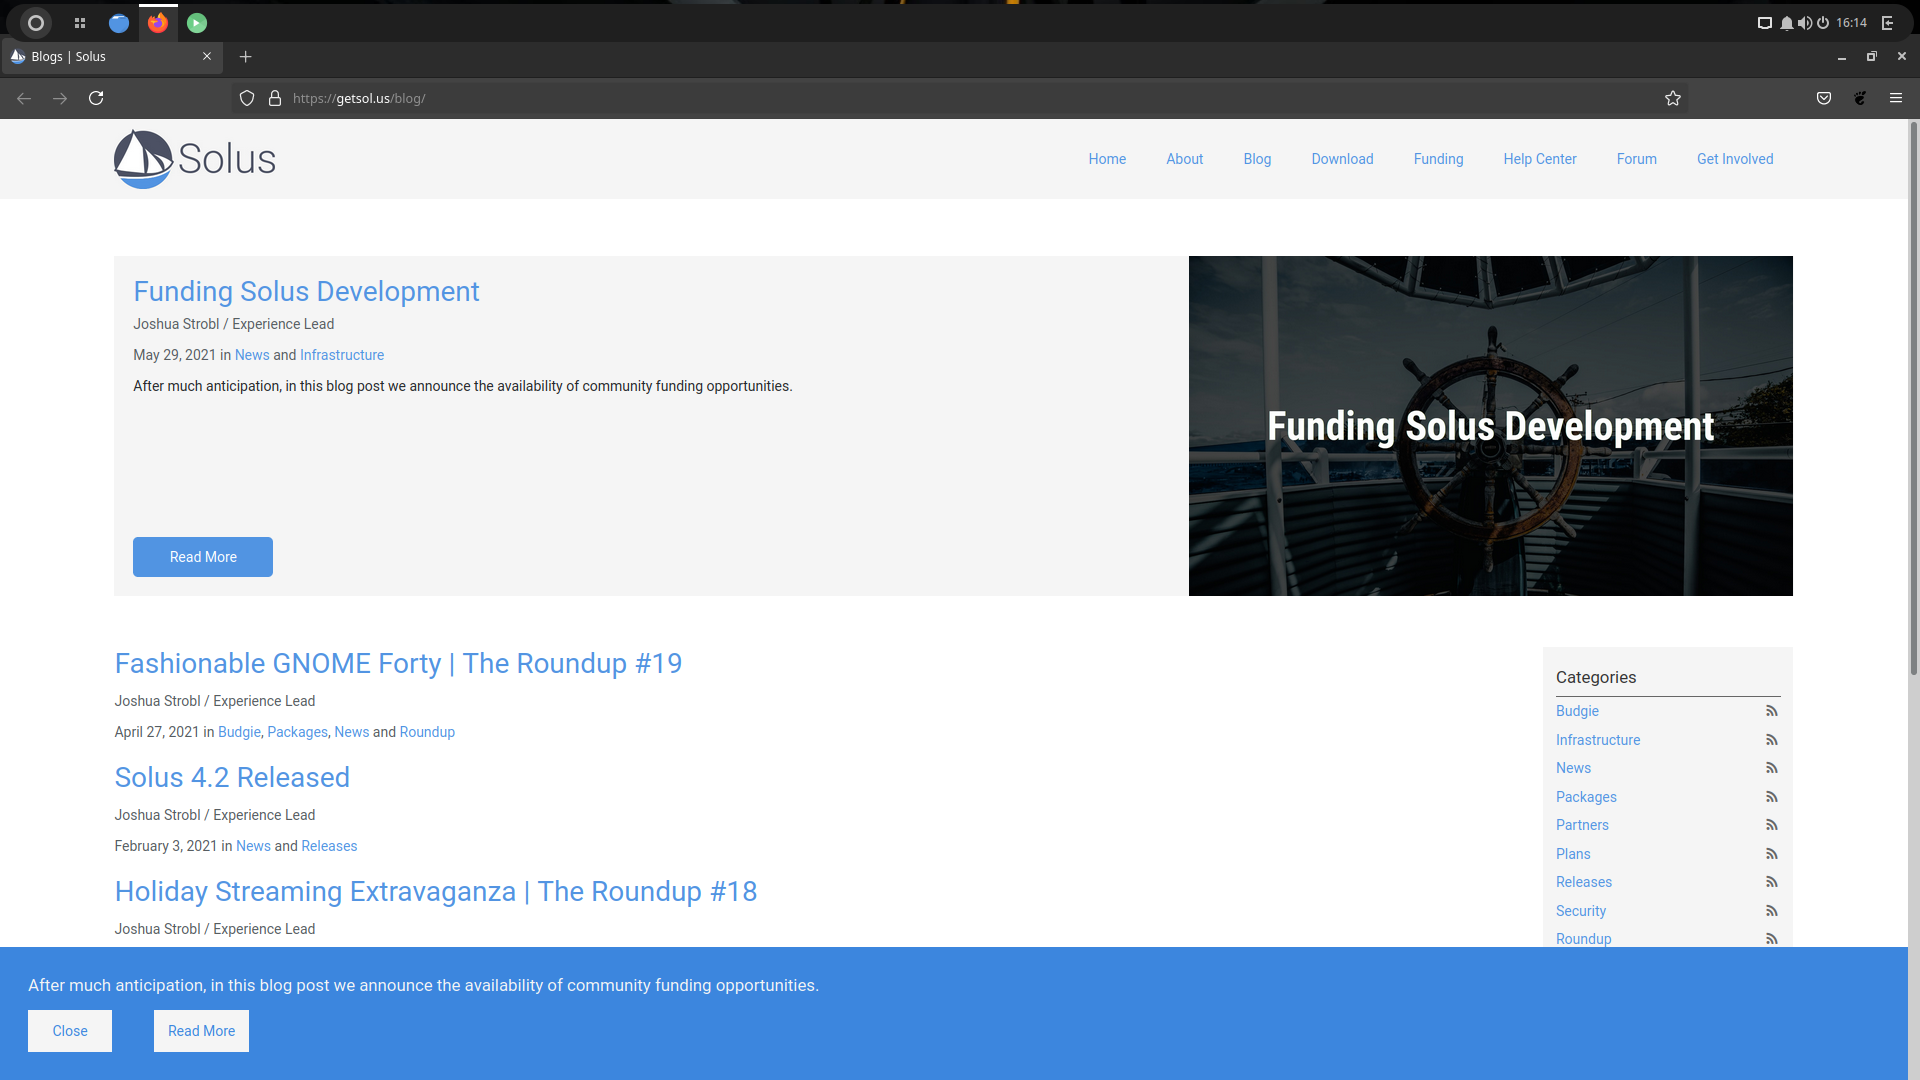Open the News category RSS feed icon
The image size is (1920, 1080).
pyautogui.click(x=1771, y=768)
